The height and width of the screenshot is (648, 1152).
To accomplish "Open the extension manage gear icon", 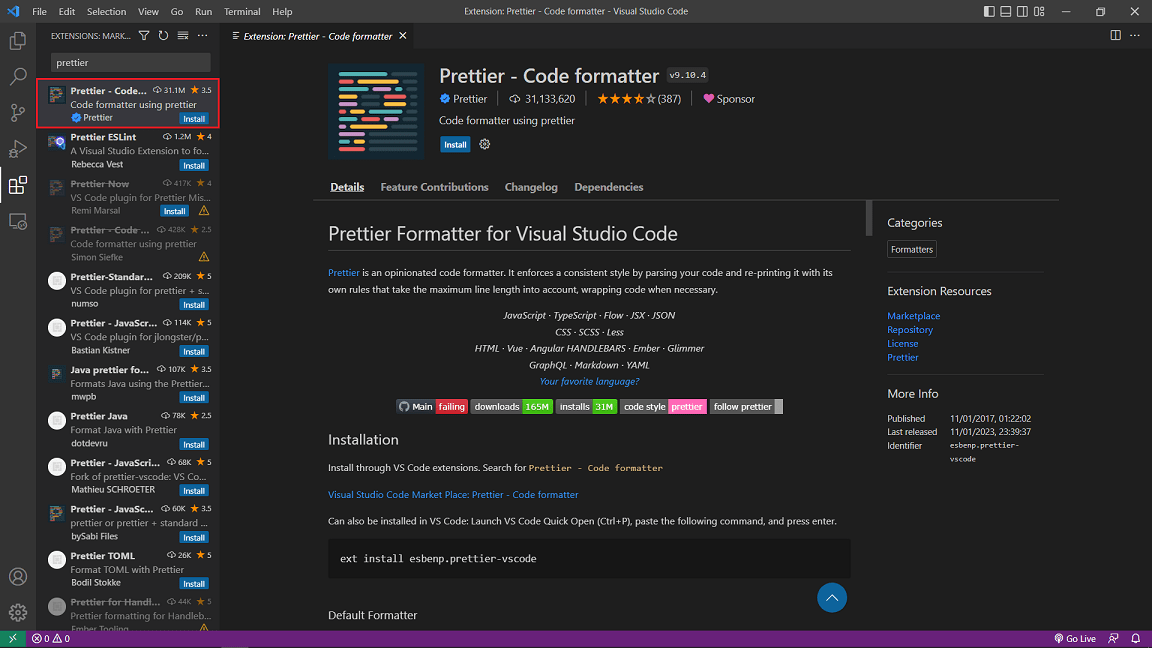I will pyautogui.click(x=484, y=144).
